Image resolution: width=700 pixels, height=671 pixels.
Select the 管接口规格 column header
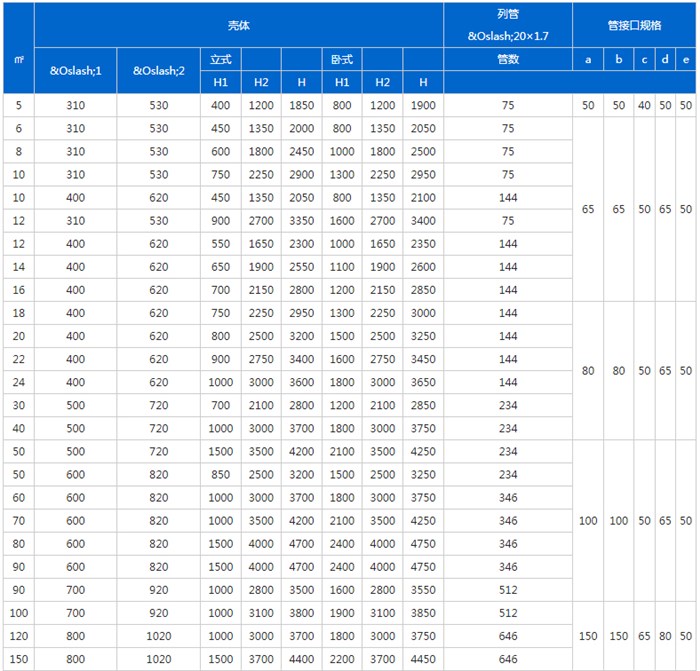coord(634,24)
